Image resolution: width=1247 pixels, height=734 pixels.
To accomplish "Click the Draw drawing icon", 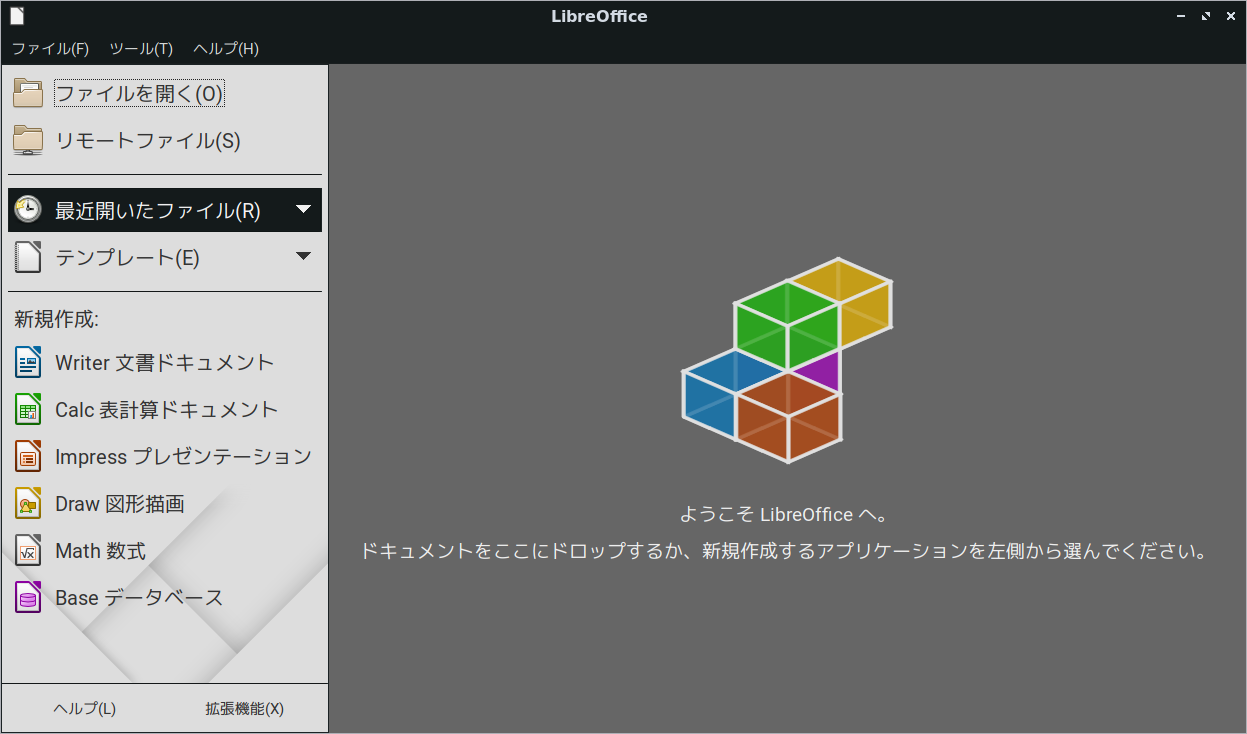I will (28, 503).
